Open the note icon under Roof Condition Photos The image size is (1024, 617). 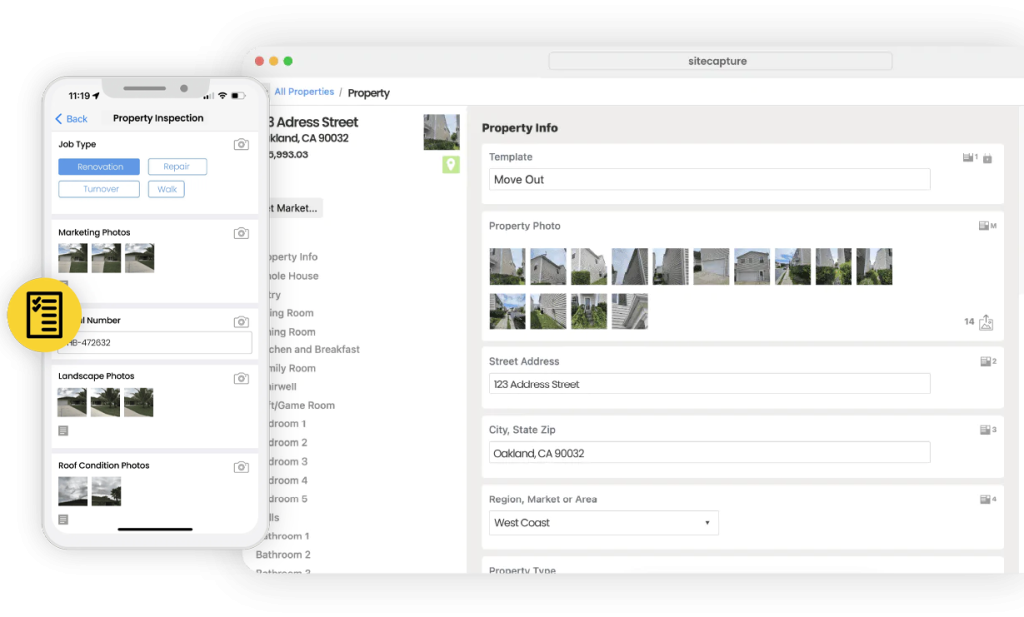(63, 520)
